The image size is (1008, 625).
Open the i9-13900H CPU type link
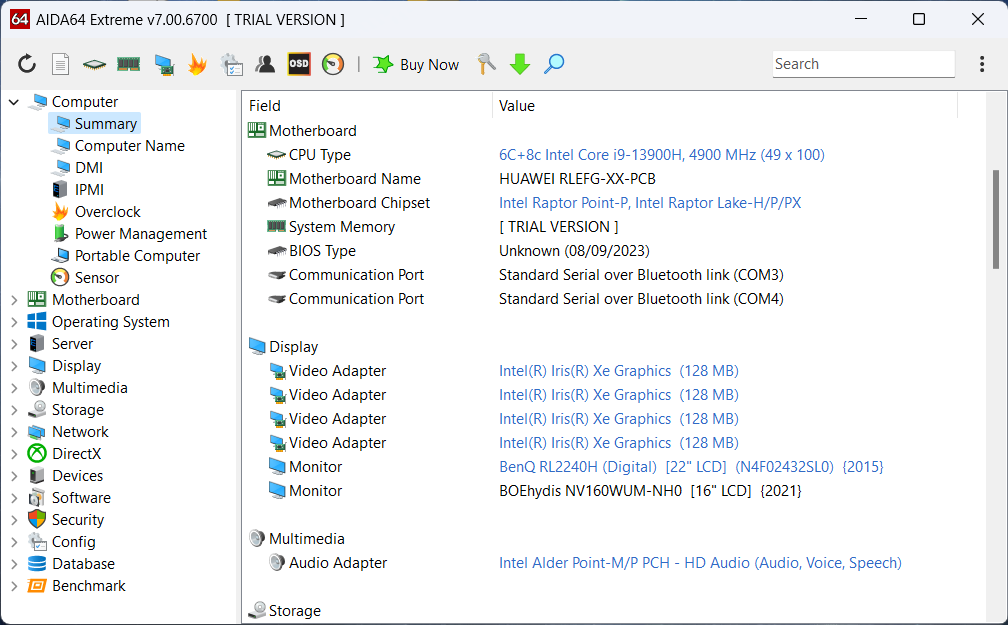662,155
